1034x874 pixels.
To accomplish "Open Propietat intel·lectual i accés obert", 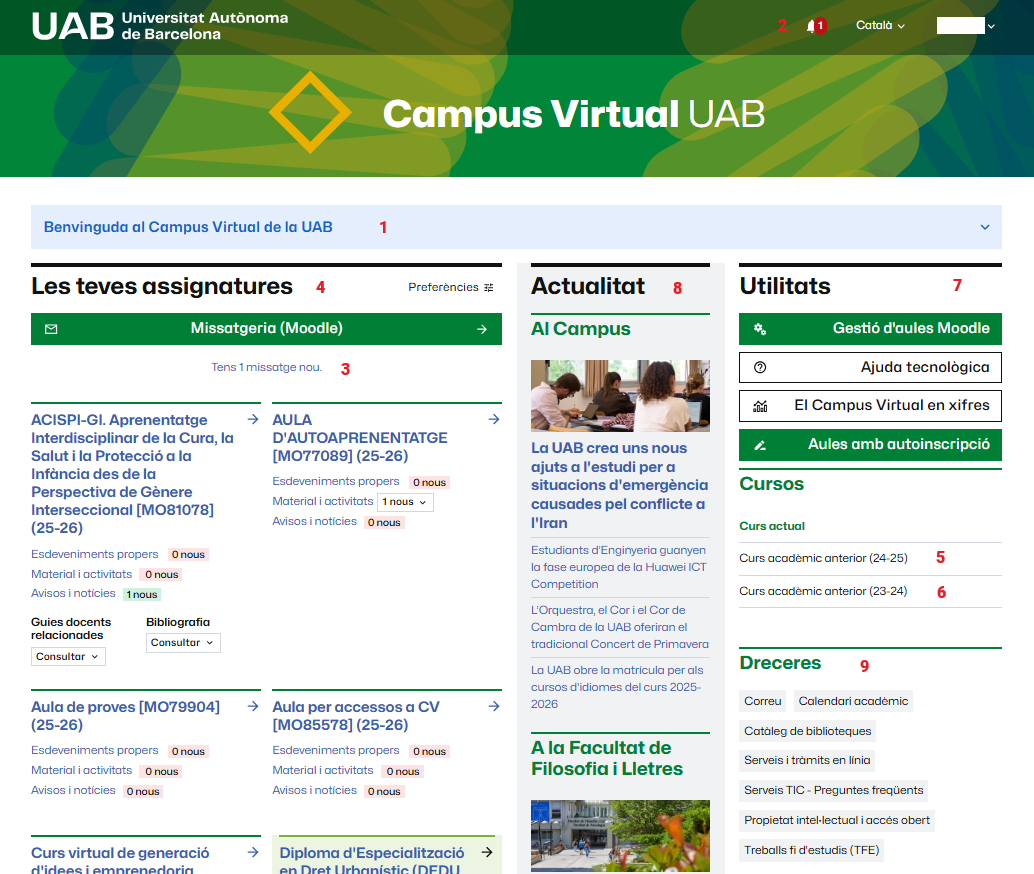I will coord(837,820).
